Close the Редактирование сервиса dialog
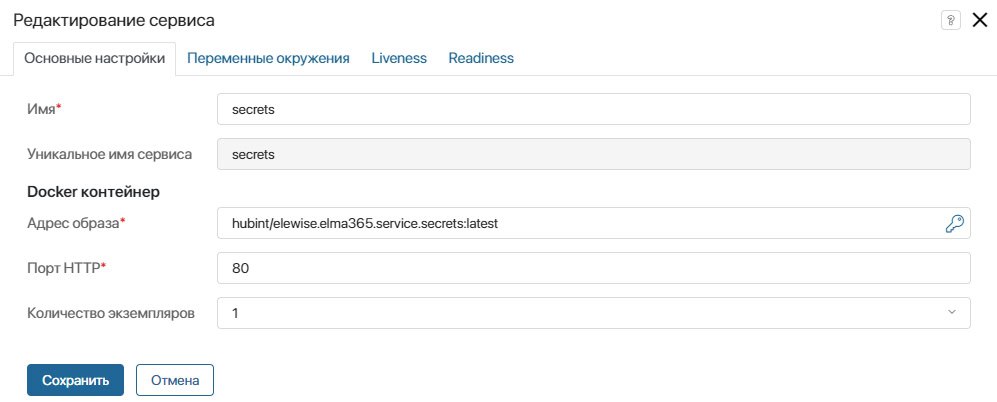This screenshot has height=402, width=997. tap(980, 20)
